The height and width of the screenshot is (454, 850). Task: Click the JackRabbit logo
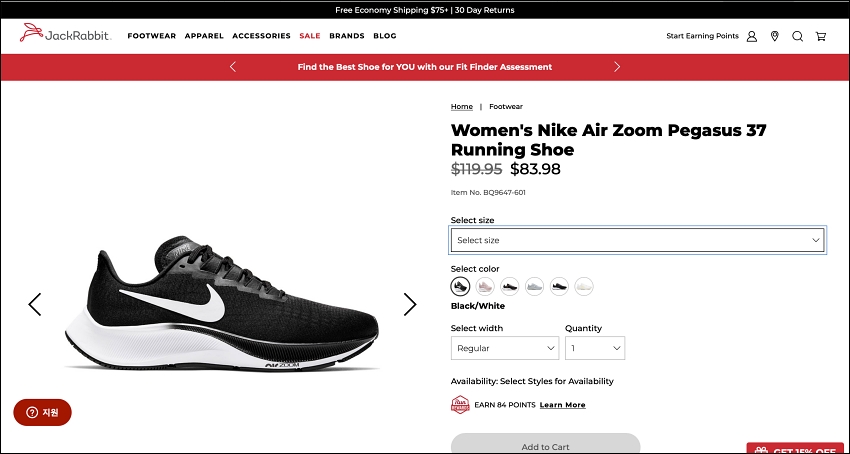pos(65,33)
